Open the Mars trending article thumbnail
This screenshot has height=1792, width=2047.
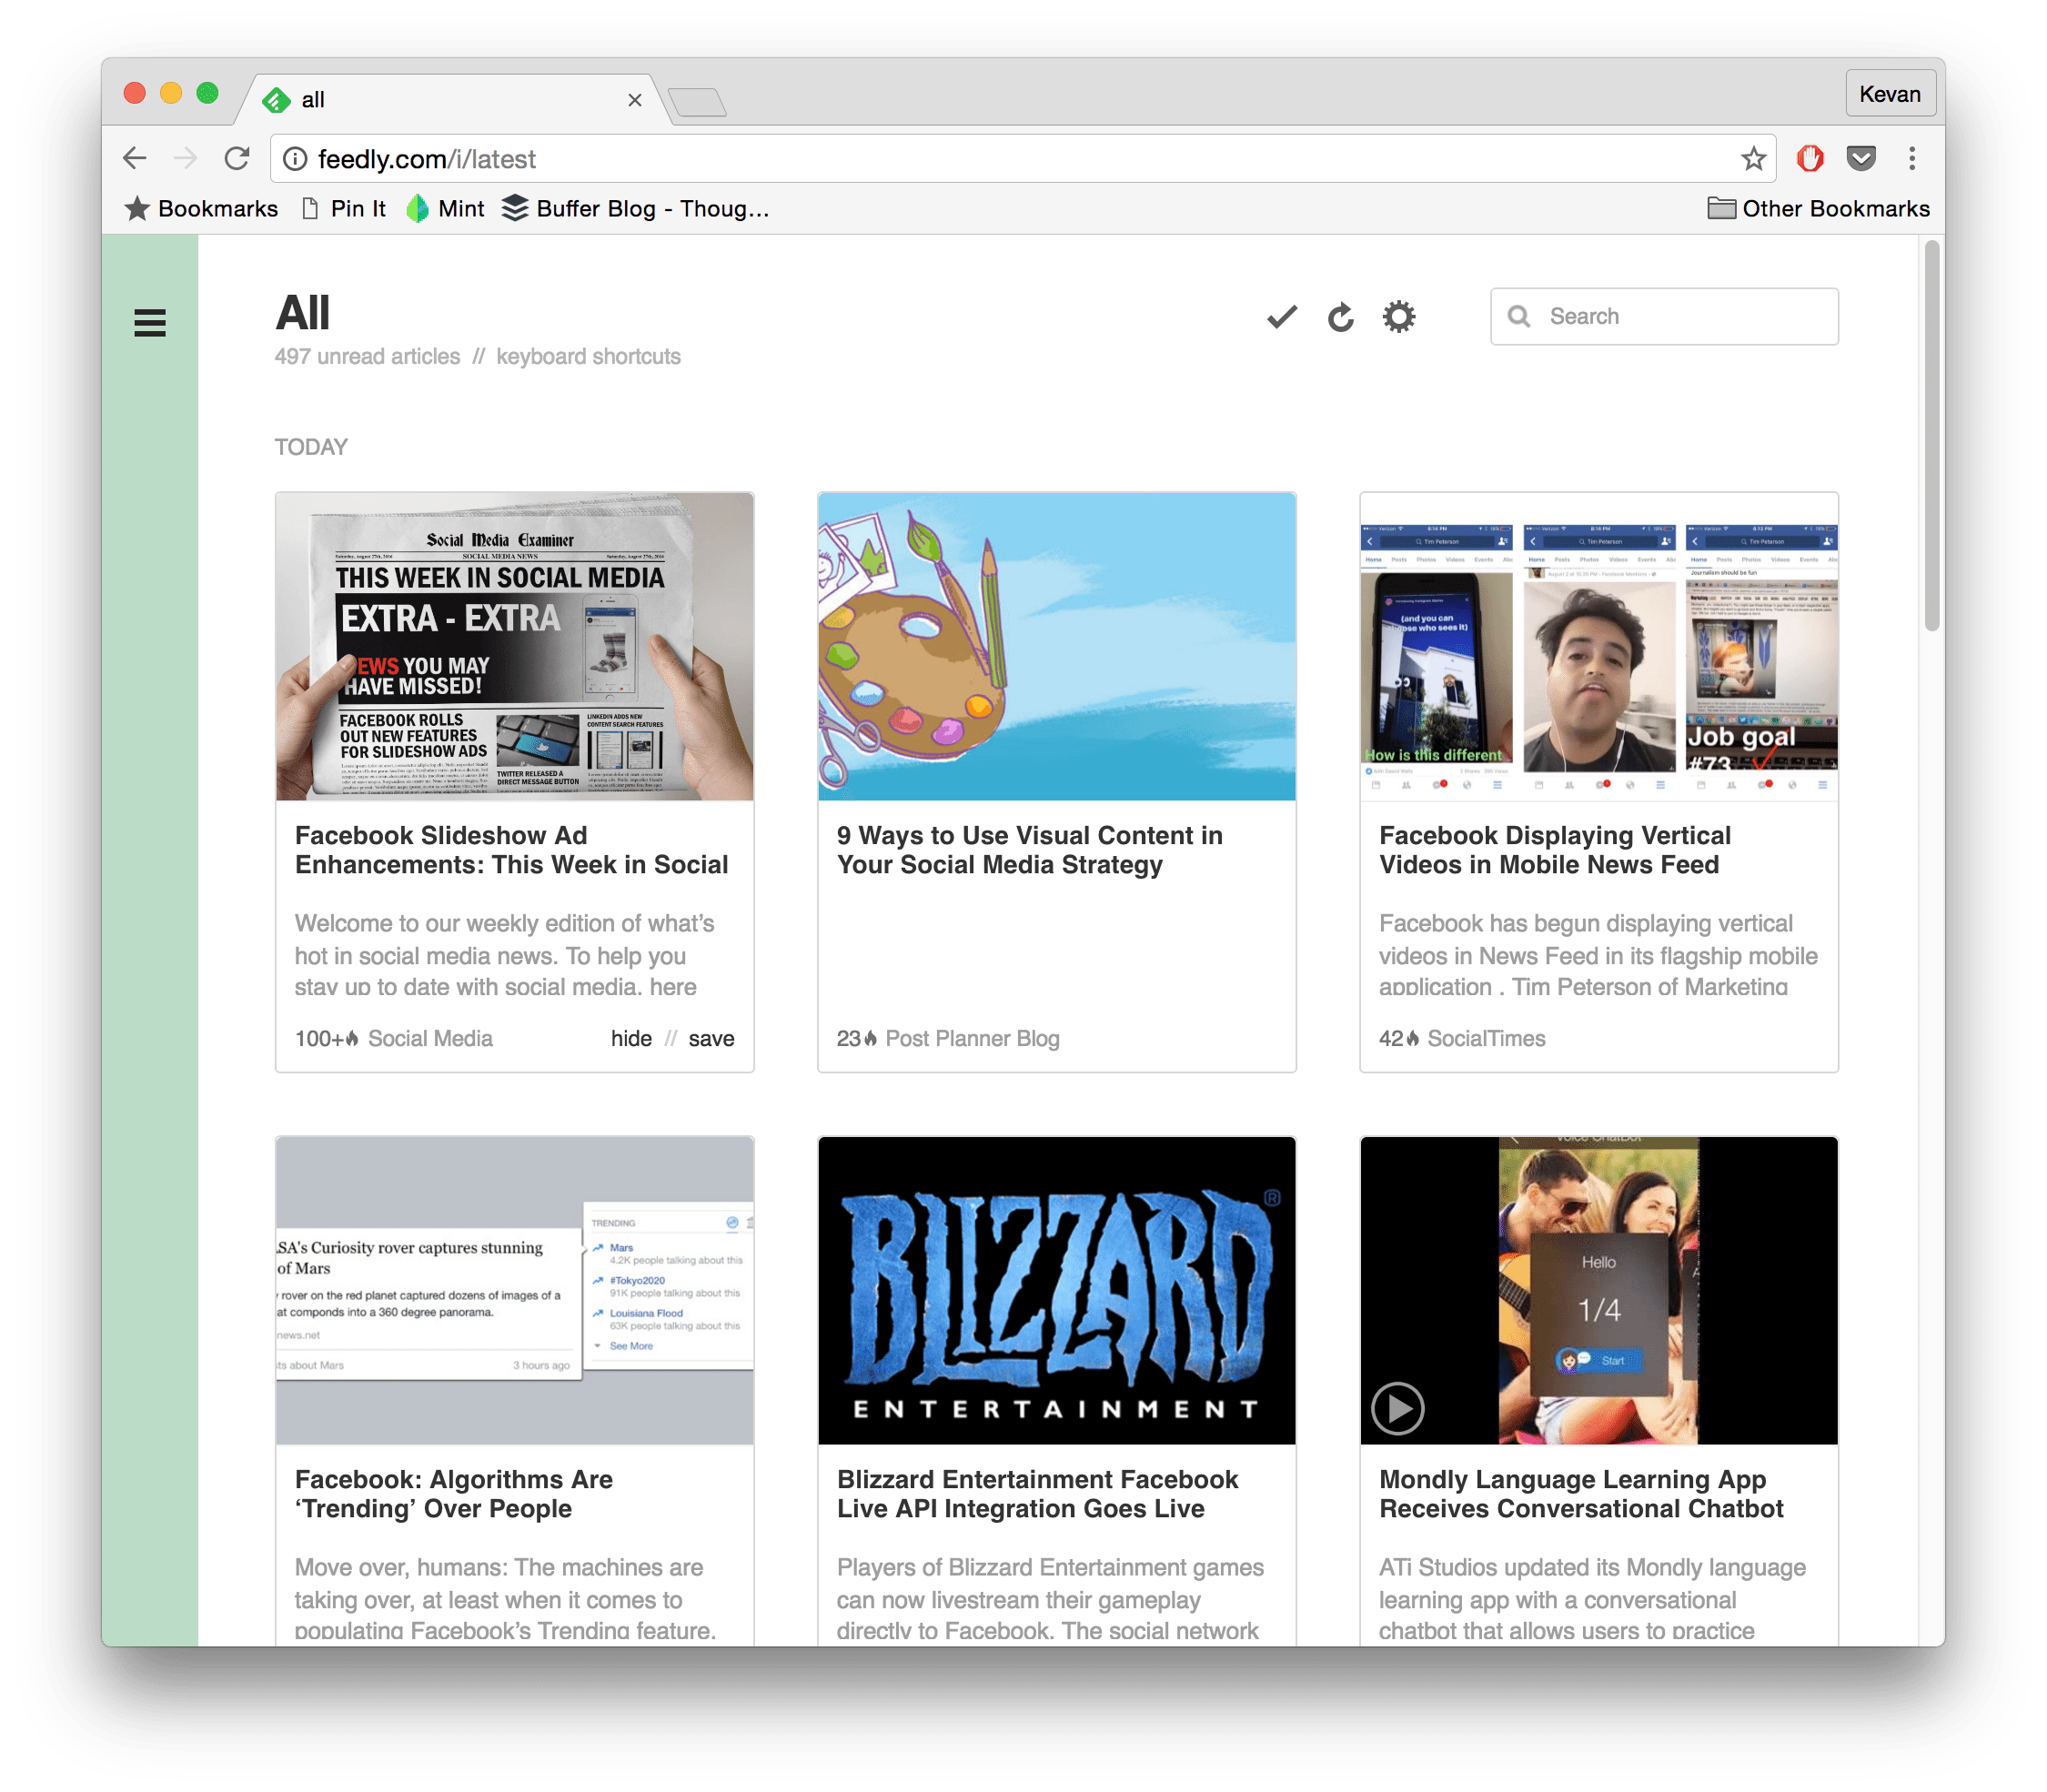514,1290
